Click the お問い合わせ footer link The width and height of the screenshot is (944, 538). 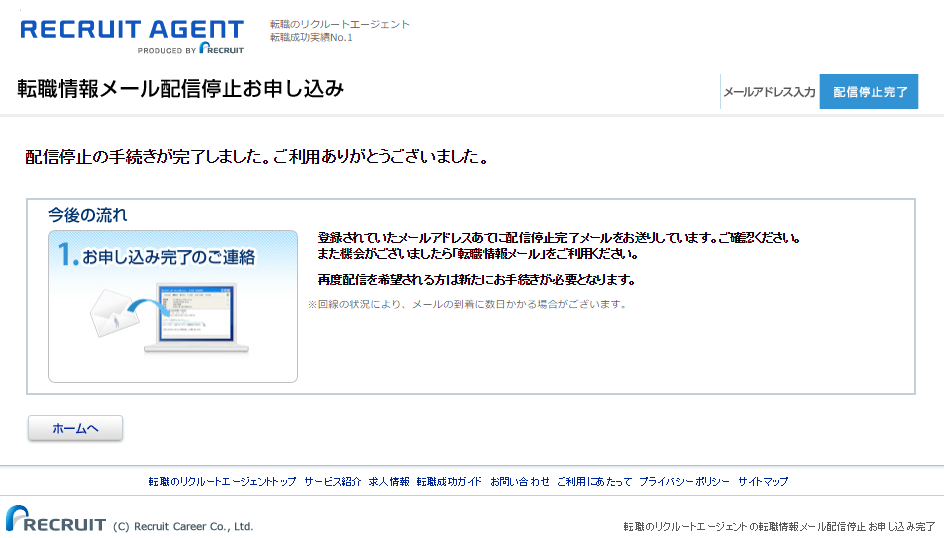(x=519, y=482)
